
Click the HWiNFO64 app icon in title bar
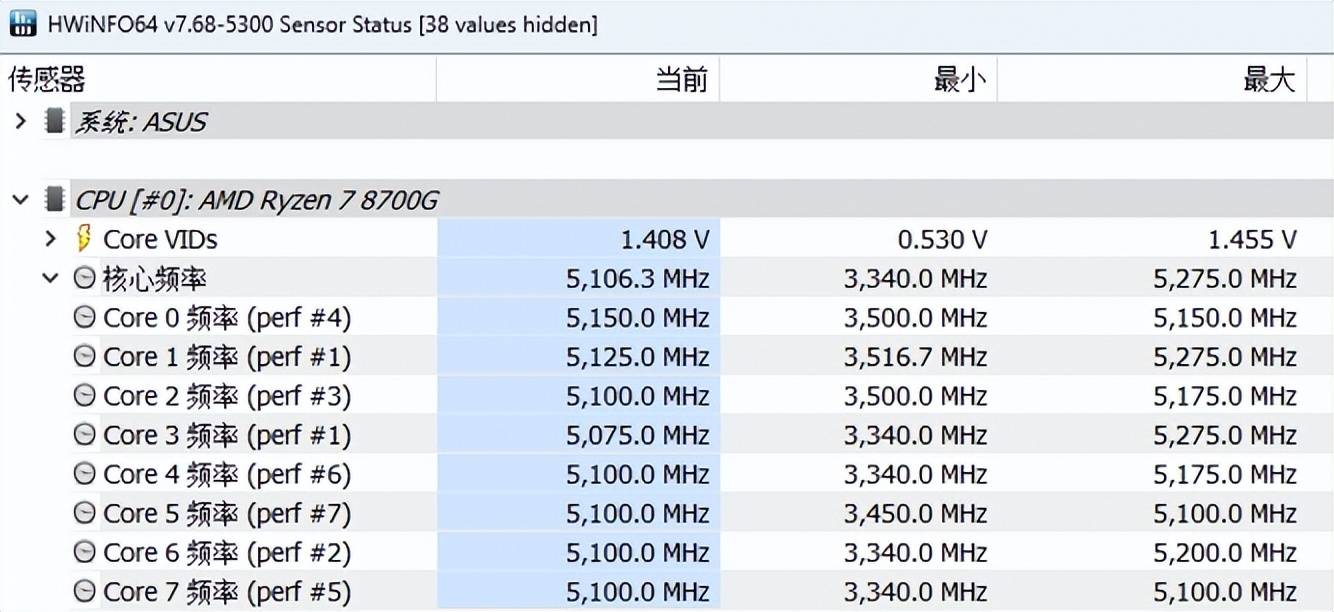tap(22, 24)
